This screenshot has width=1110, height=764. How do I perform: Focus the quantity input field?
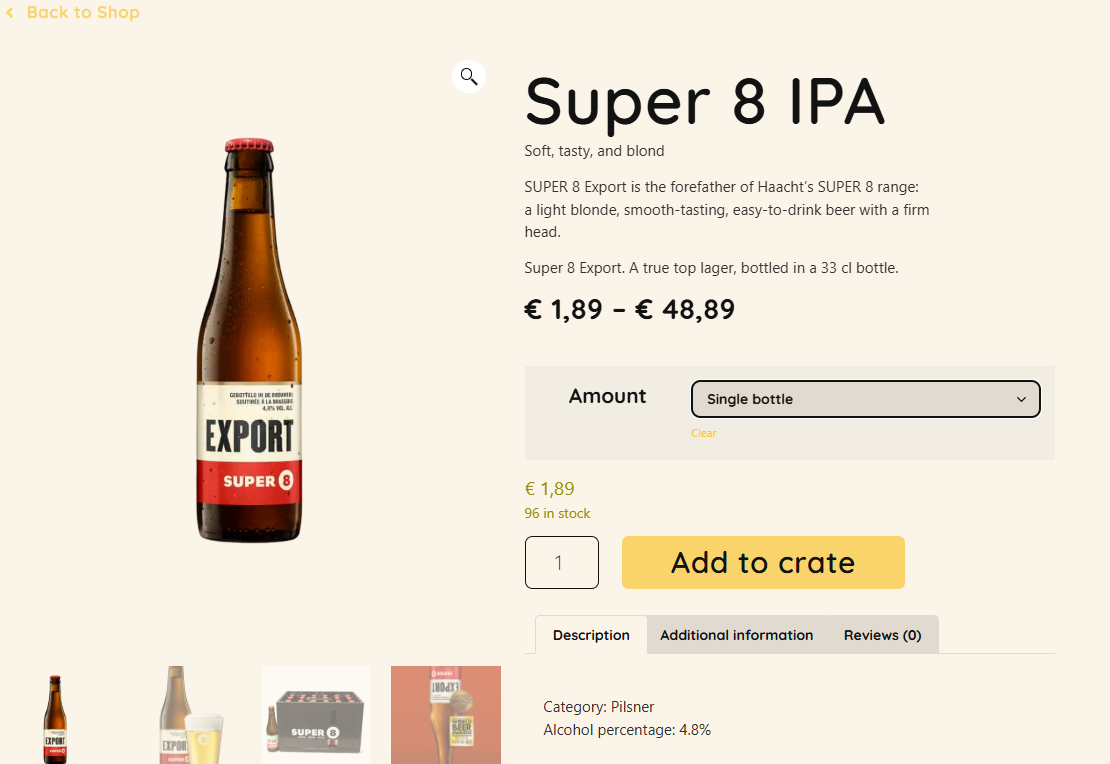[561, 563]
